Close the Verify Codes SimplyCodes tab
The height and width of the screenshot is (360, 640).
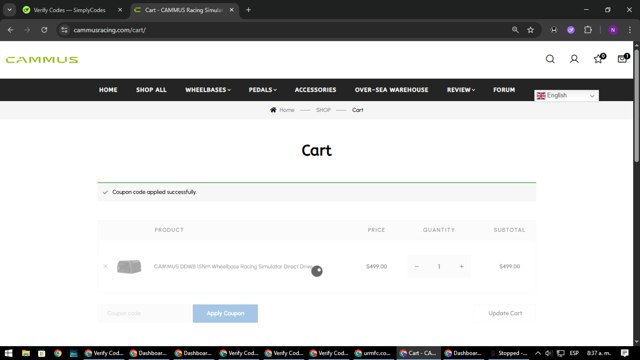click(x=120, y=10)
